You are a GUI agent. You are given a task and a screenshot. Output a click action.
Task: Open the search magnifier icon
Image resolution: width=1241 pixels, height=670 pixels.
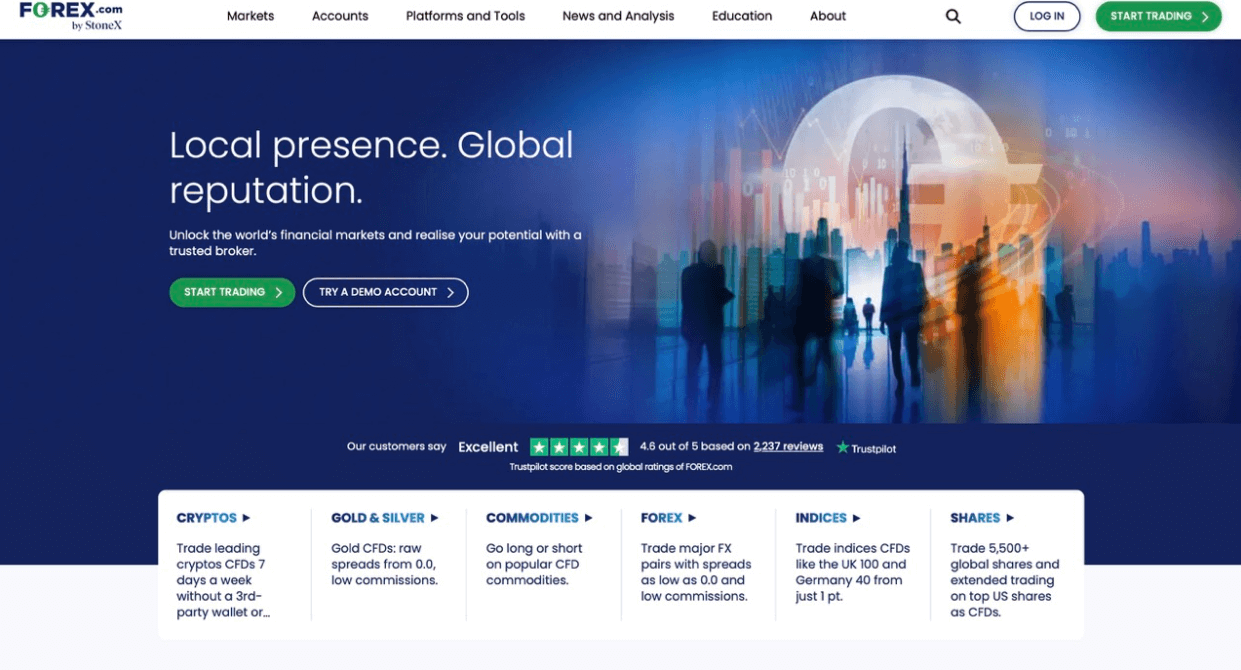pyautogui.click(x=953, y=16)
